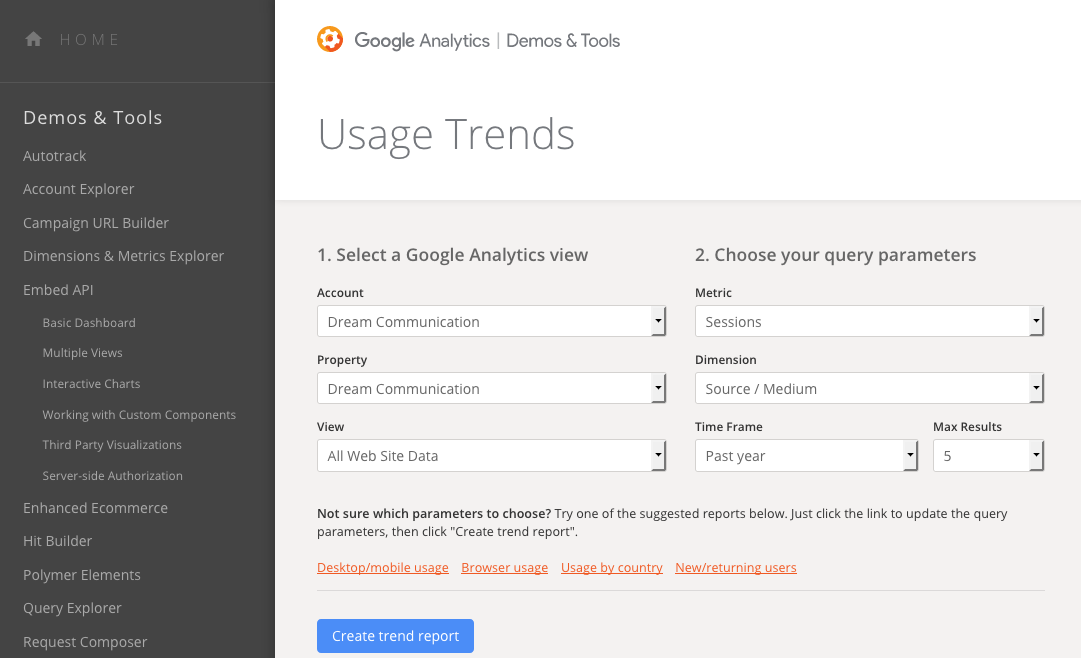Image resolution: width=1081 pixels, height=658 pixels.
Task: Open Working with Custom Components
Action: click(x=139, y=415)
